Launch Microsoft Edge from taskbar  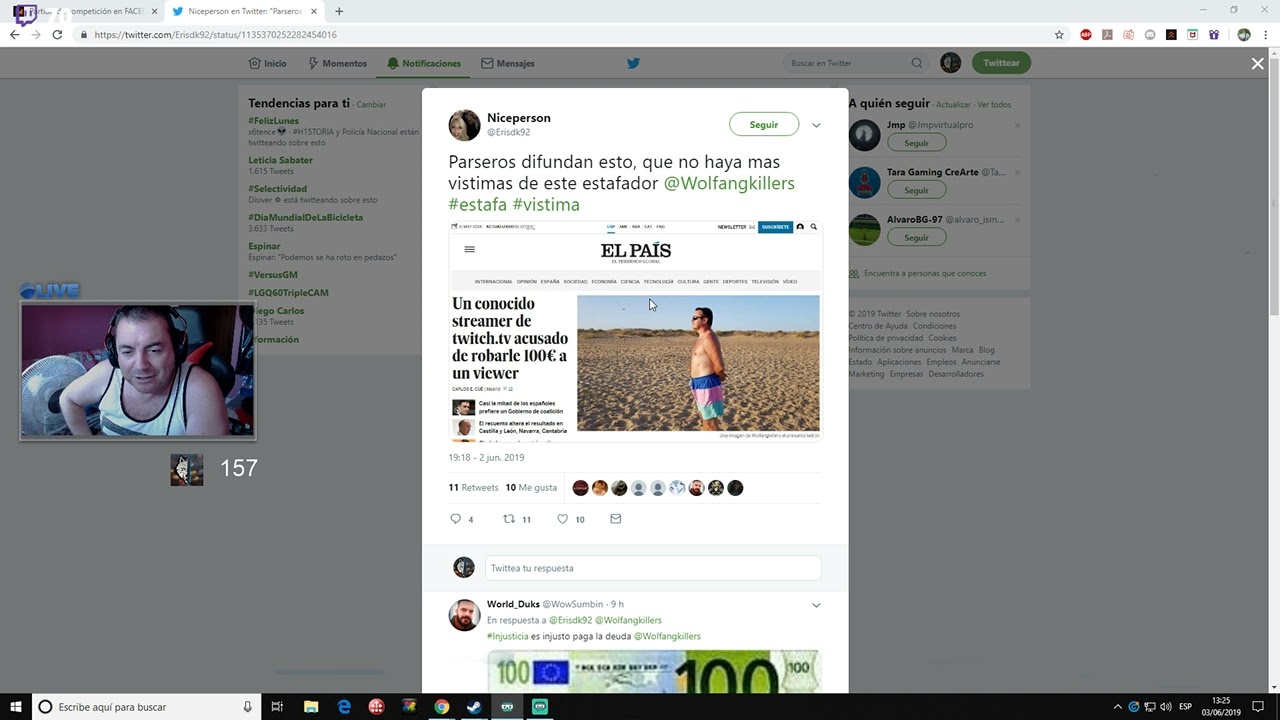(x=344, y=707)
